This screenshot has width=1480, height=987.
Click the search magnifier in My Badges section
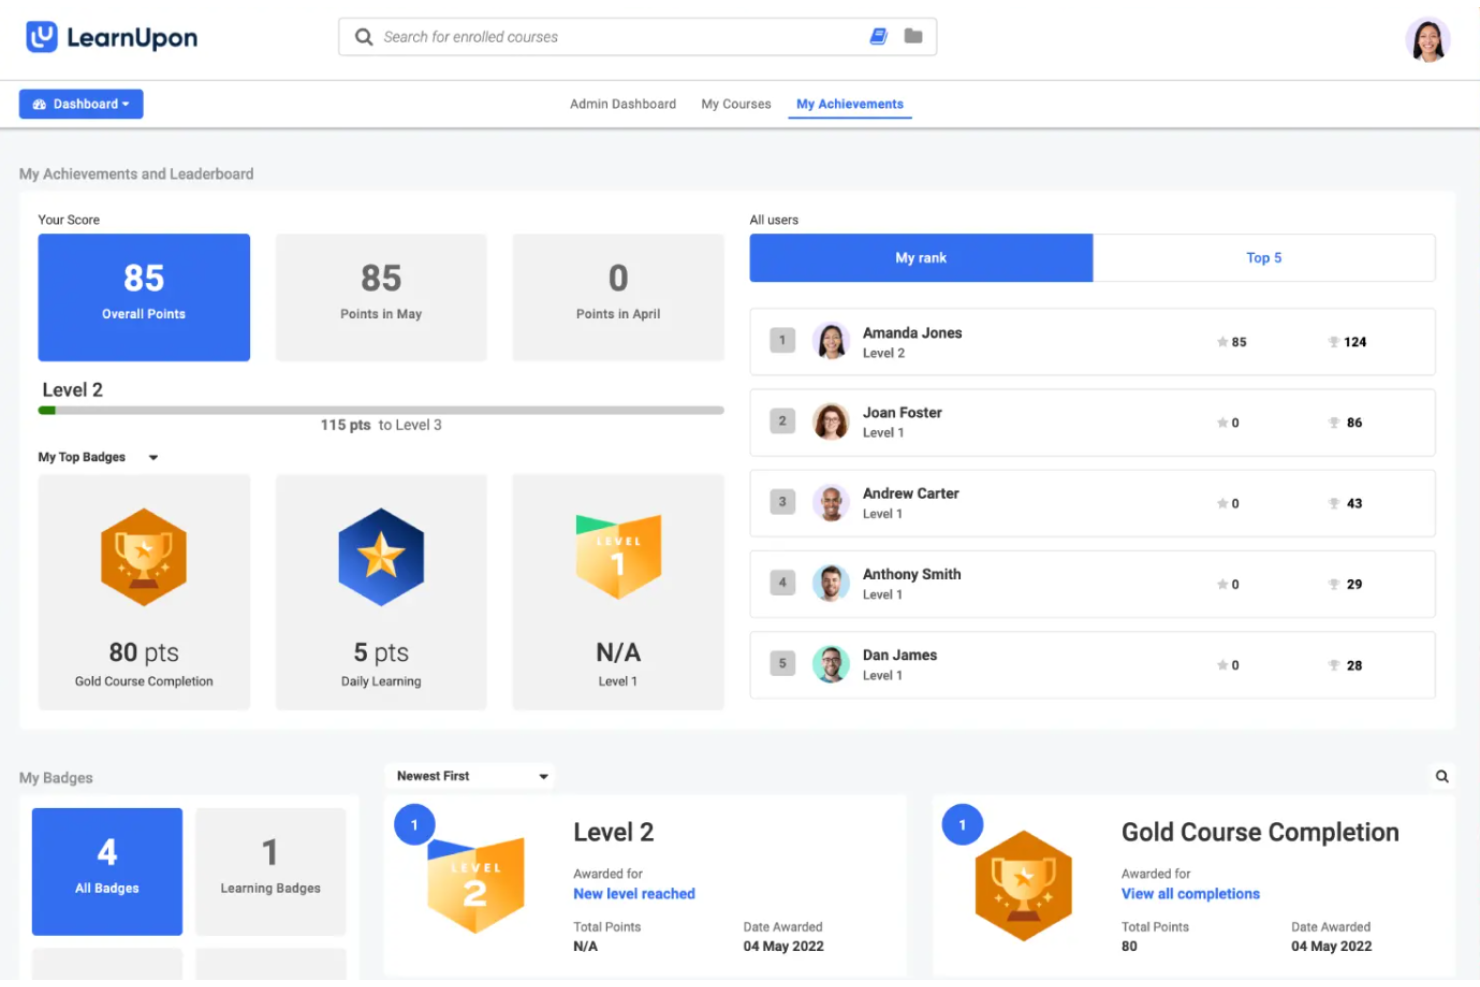pyautogui.click(x=1442, y=775)
